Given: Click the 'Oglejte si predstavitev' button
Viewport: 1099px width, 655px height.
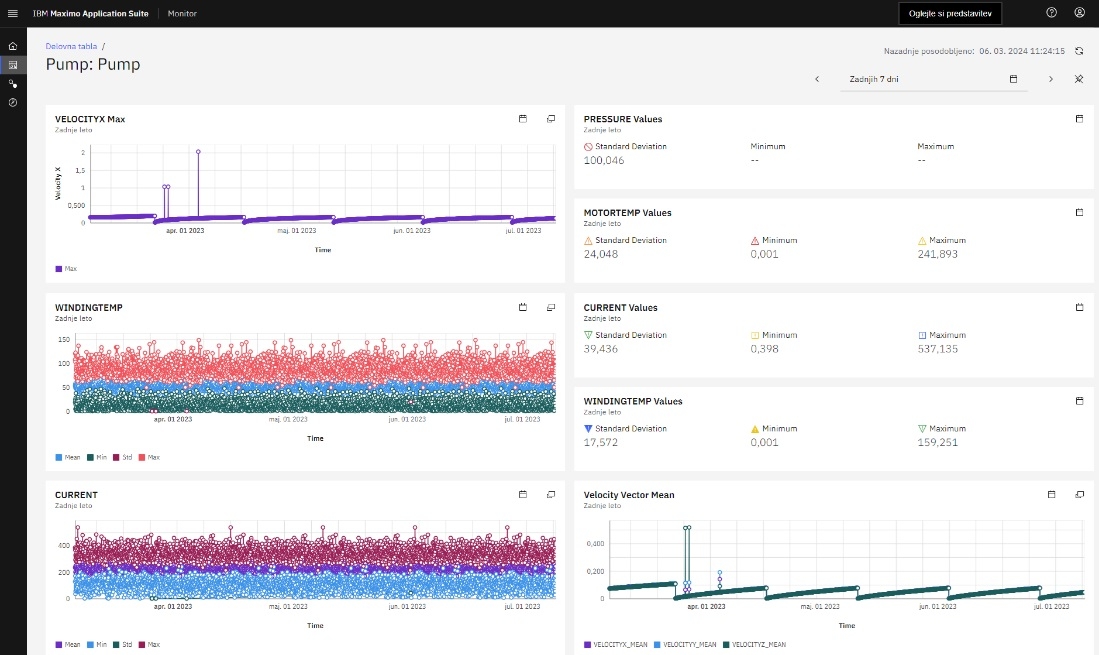Looking at the screenshot, I should 949,13.
